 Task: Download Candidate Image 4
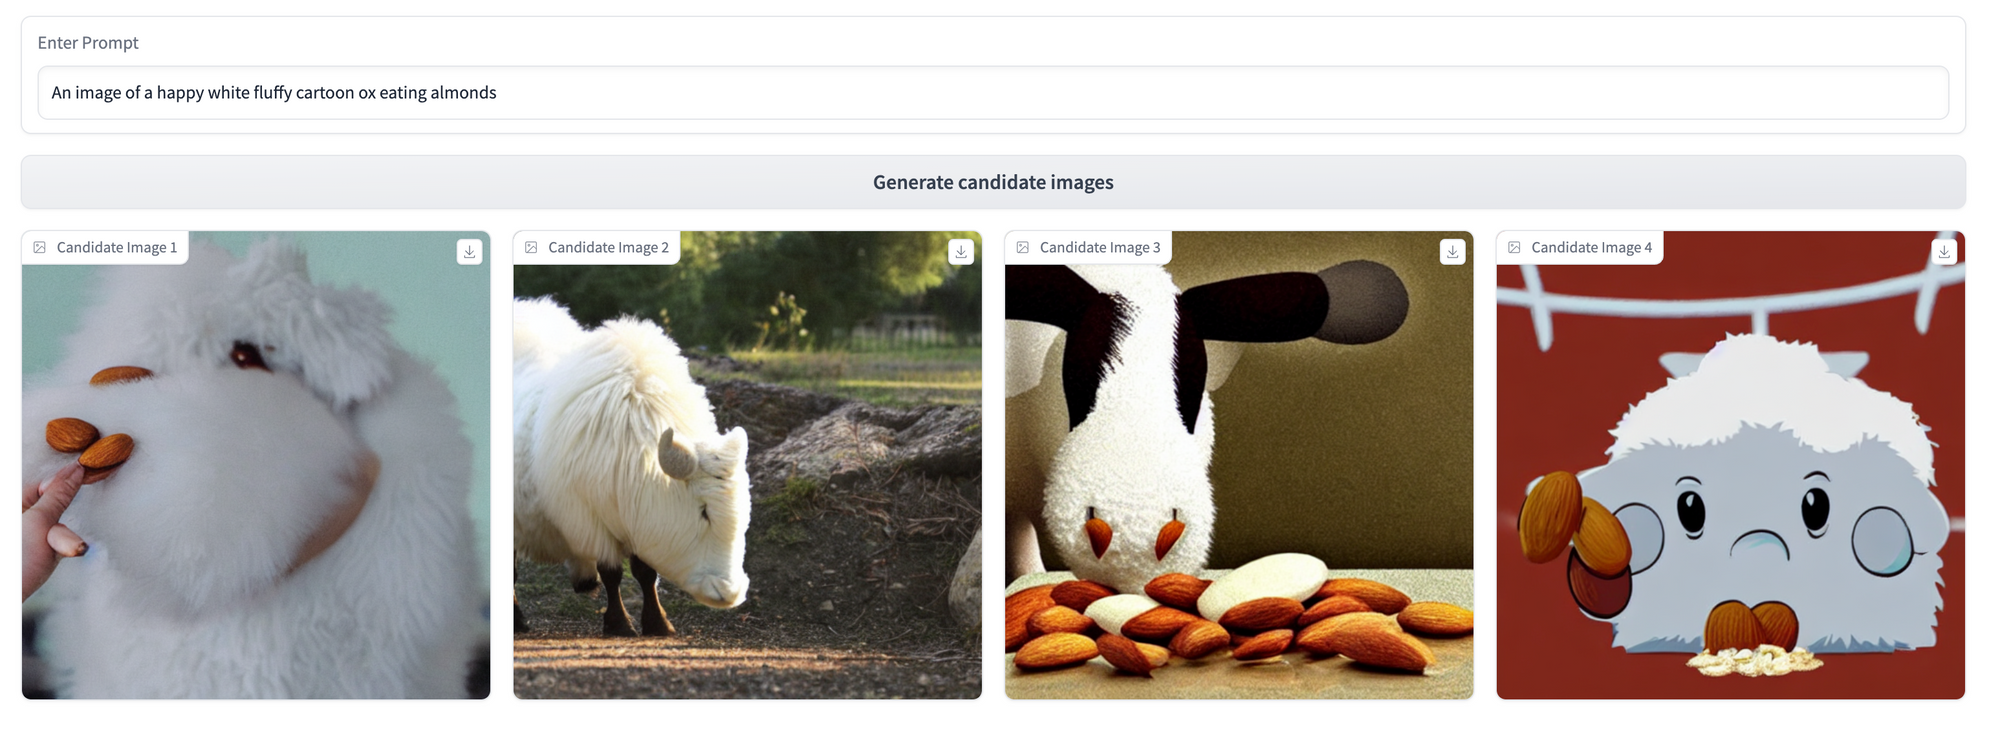coord(1944,251)
